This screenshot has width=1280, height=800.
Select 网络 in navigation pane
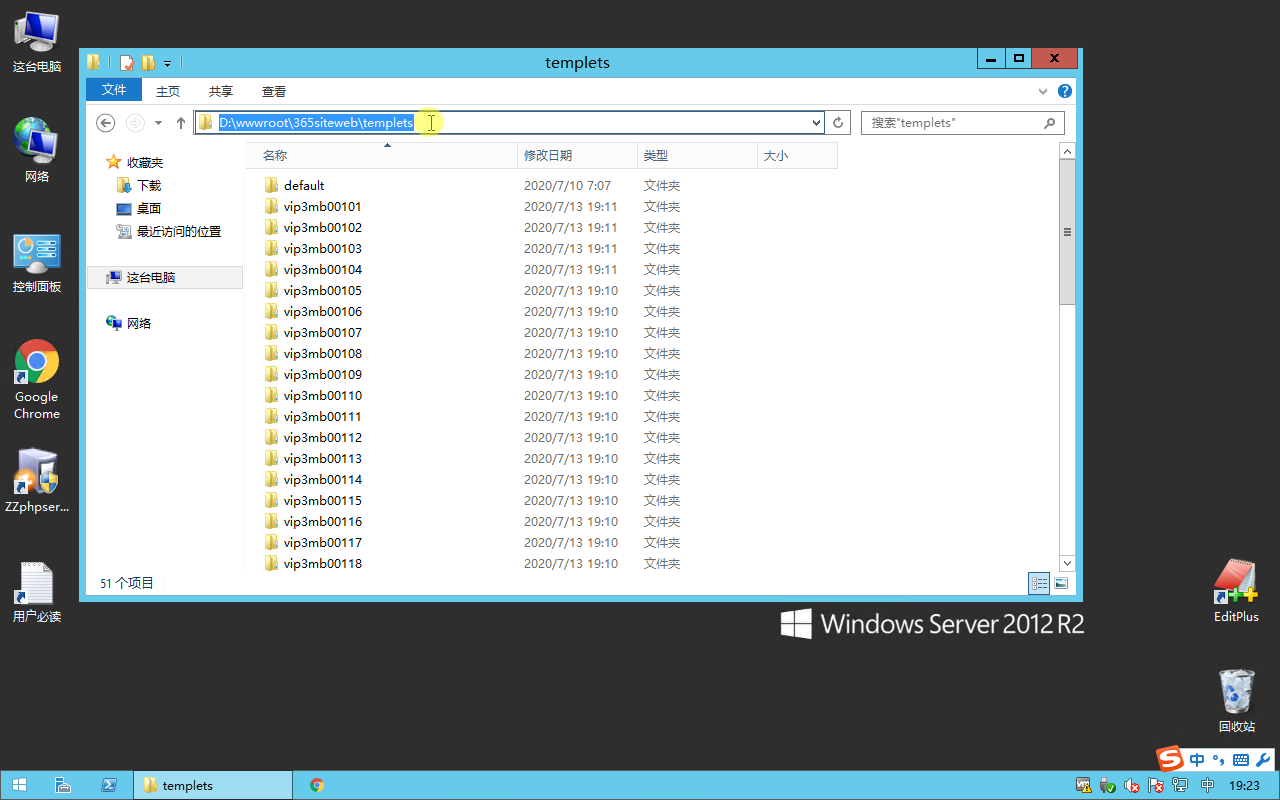pos(139,323)
